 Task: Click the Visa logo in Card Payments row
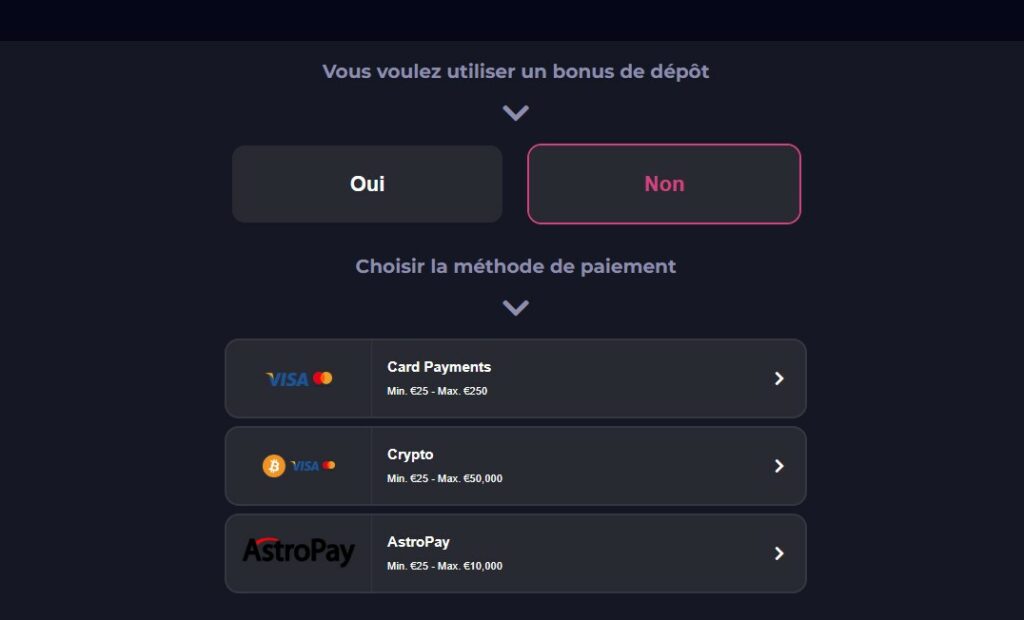point(288,379)
